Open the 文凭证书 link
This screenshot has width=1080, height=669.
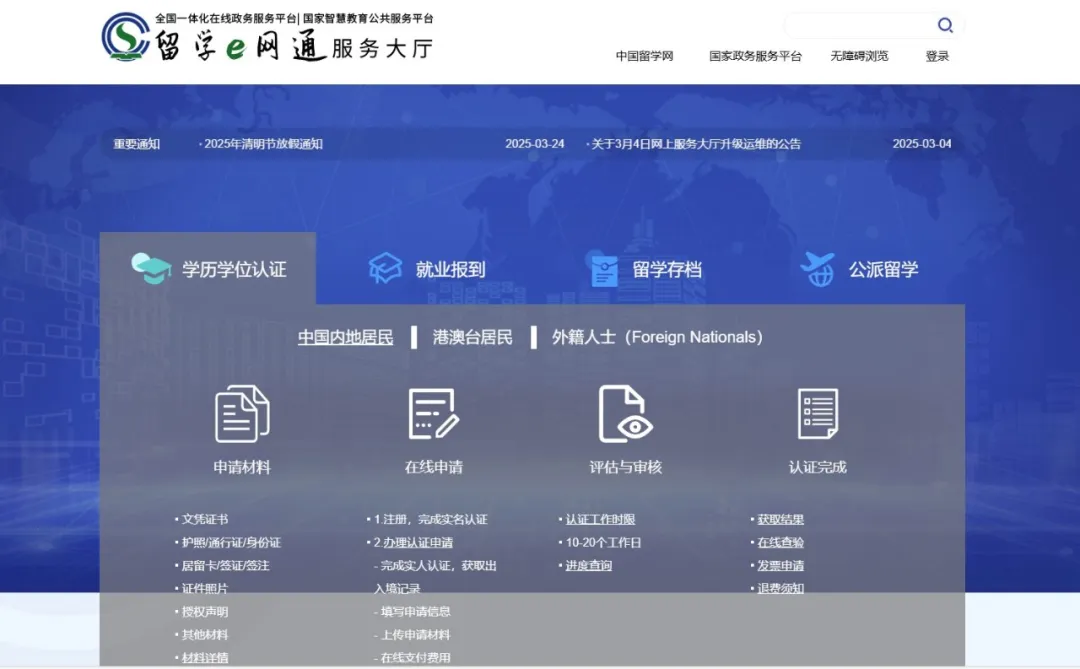click(206, 518)
